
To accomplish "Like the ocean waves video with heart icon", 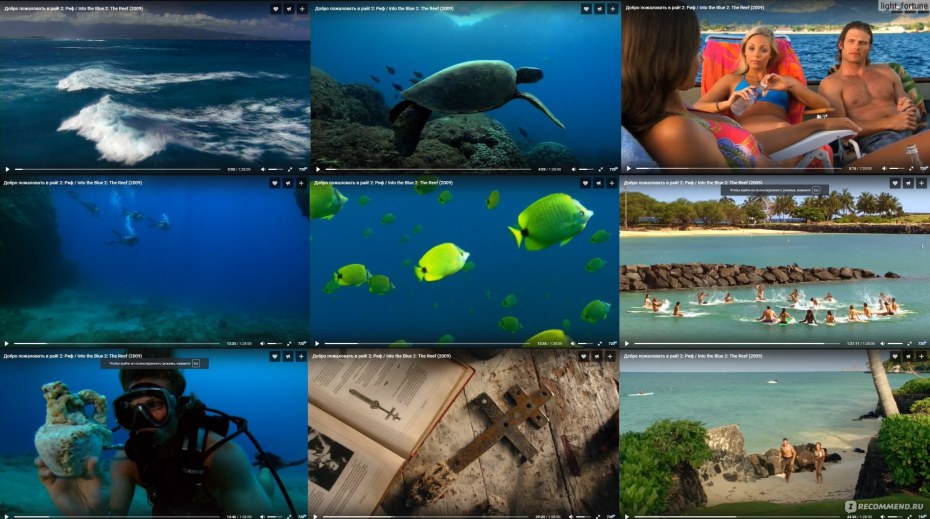I will (x=275, y=8).
